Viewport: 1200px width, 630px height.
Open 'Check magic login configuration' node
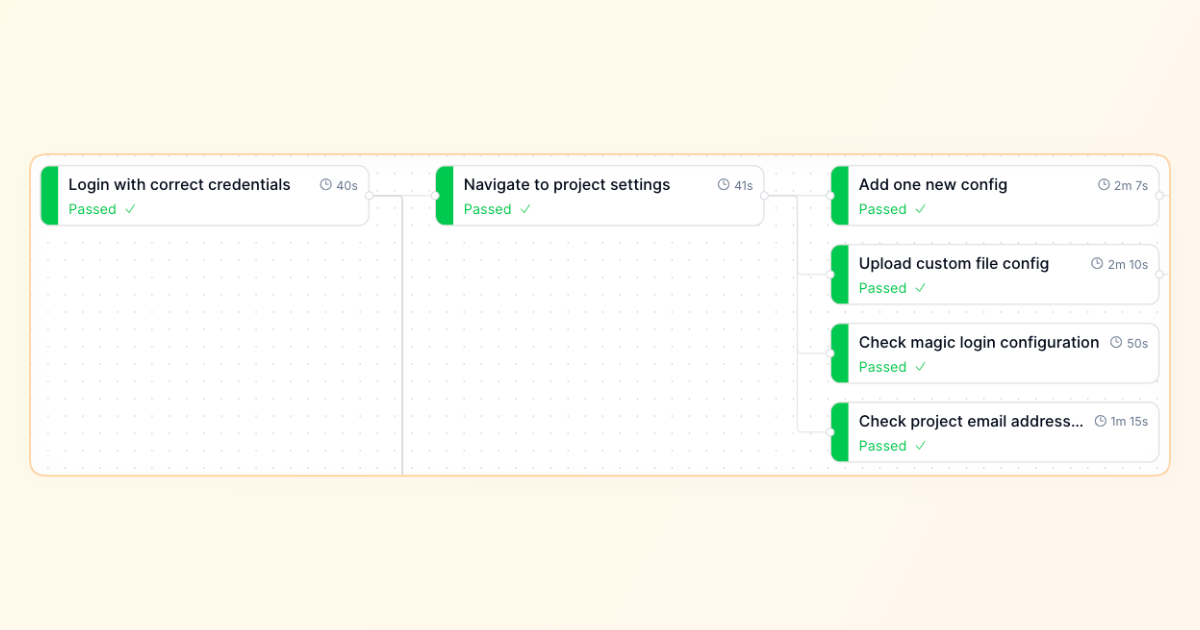pos(978,343)
